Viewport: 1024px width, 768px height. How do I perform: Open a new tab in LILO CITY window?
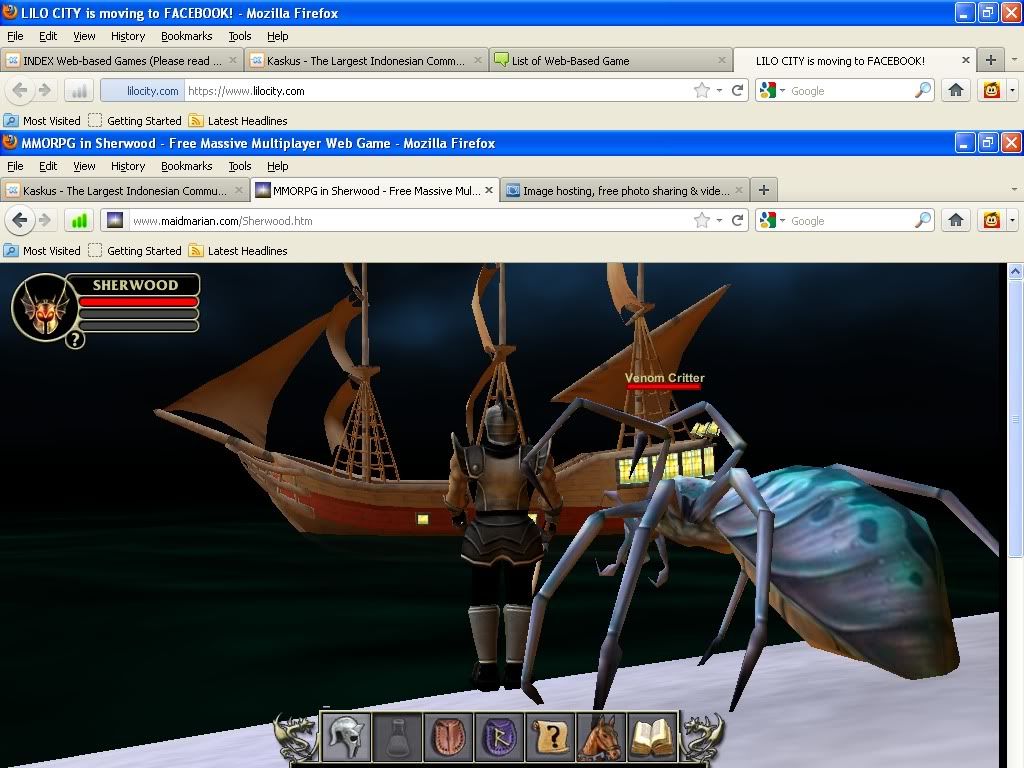click(991, 60)
